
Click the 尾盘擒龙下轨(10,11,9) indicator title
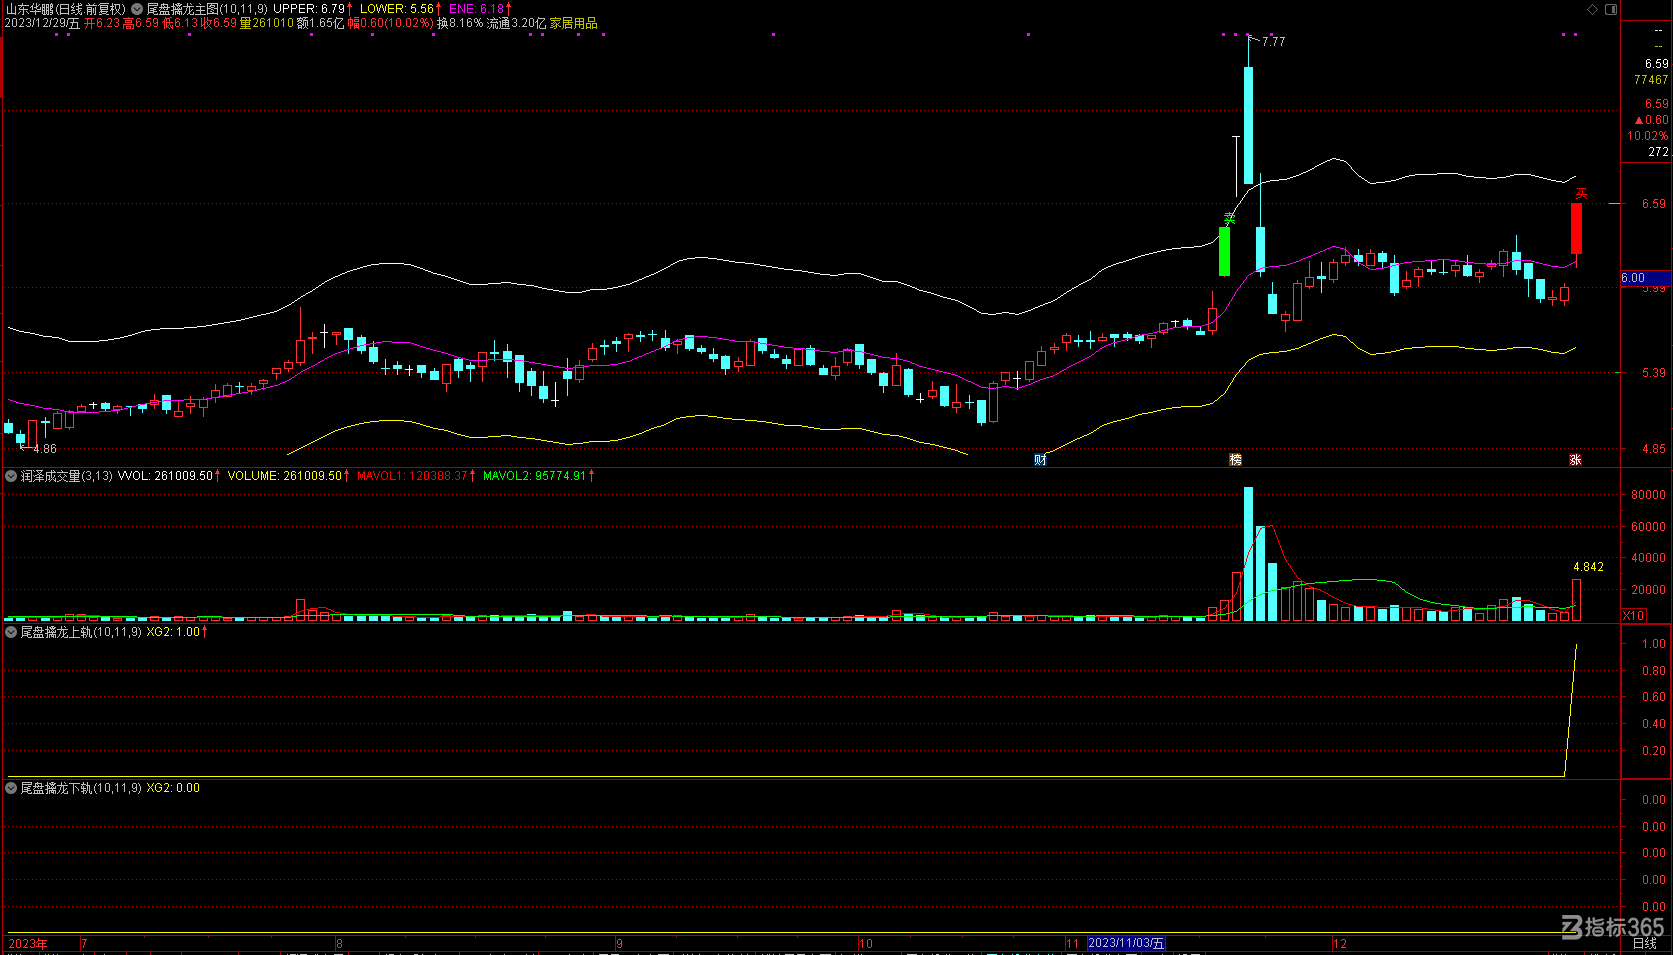tap(81, 788)
